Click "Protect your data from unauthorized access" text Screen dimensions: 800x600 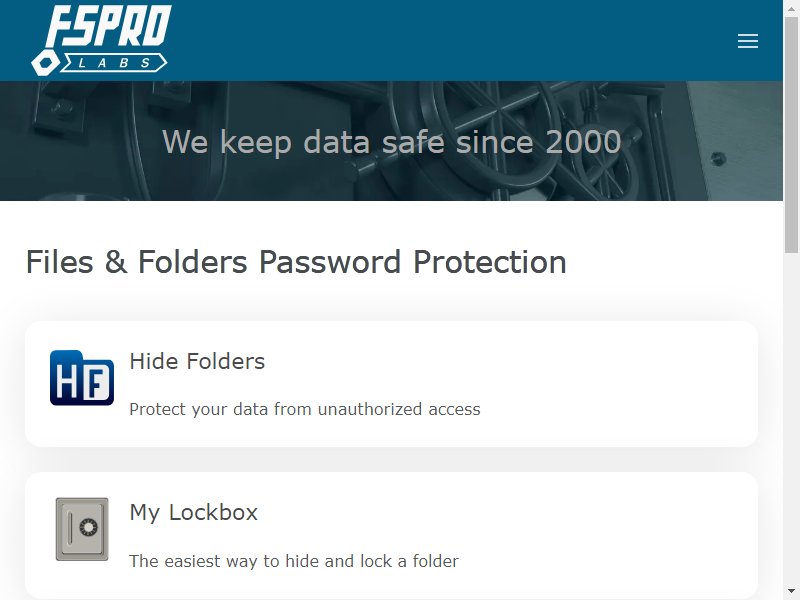pos(305,409)
